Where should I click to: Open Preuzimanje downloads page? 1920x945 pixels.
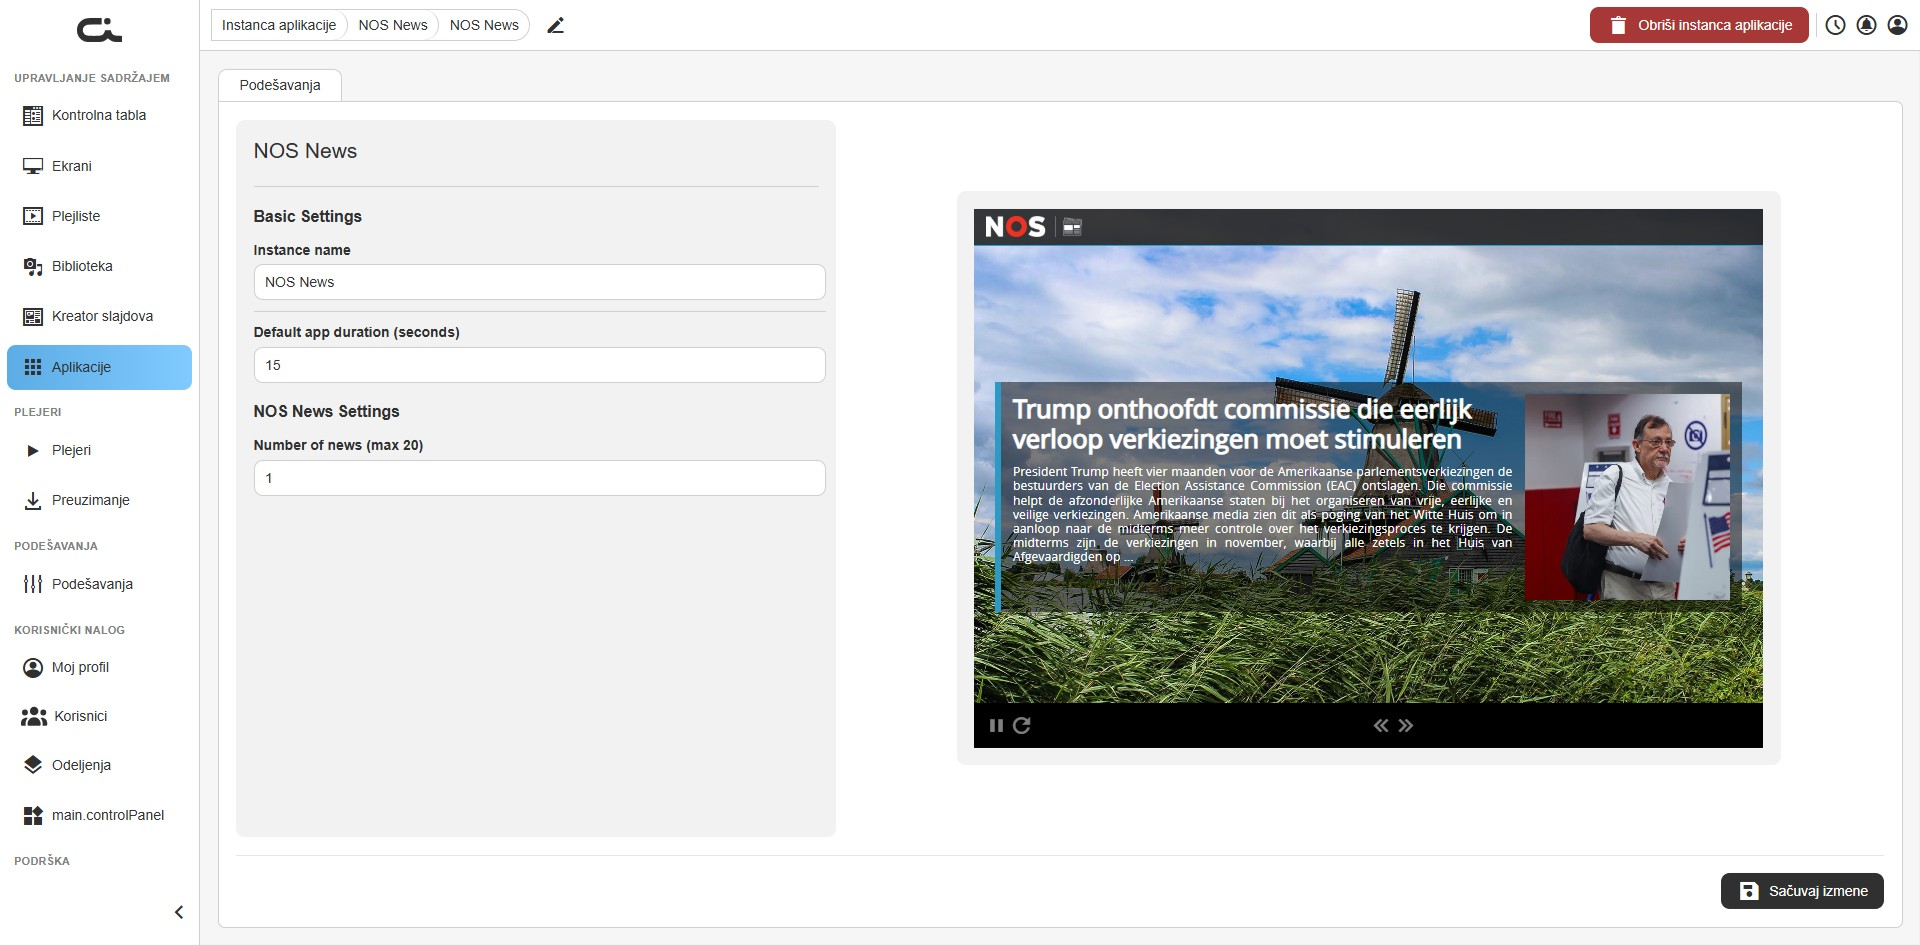99,500
